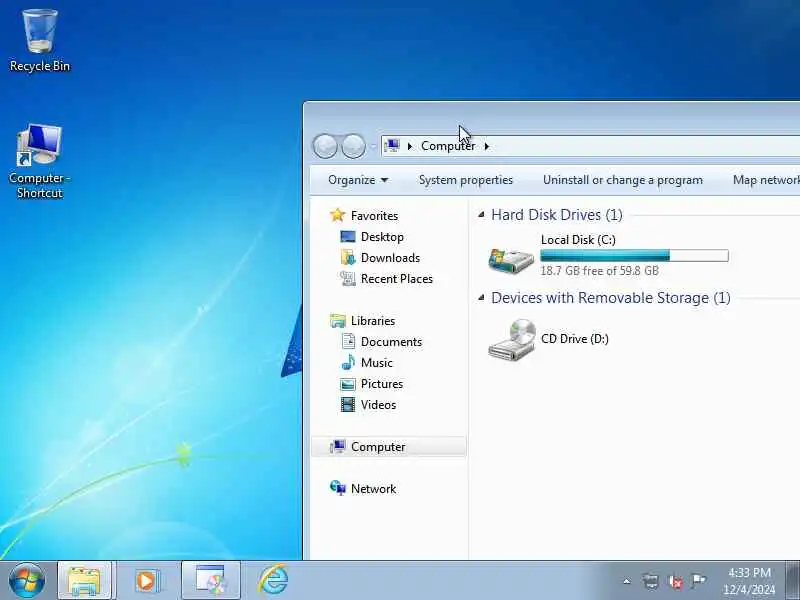The width and height of the screenshot is (800, 600).
Task: Open the Documents library
Action: (391, 342)
